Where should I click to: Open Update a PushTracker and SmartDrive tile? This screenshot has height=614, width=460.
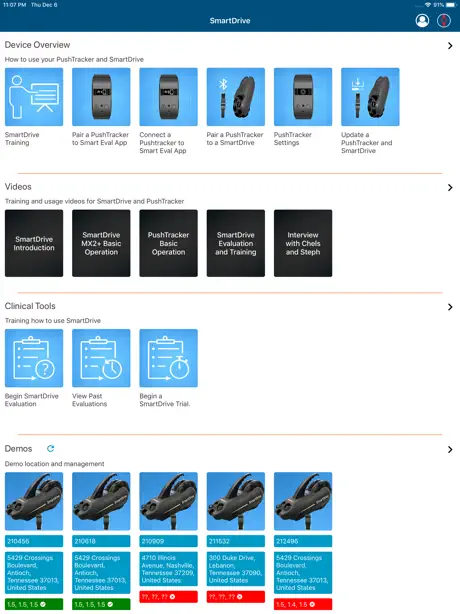[x=370, y=97]
